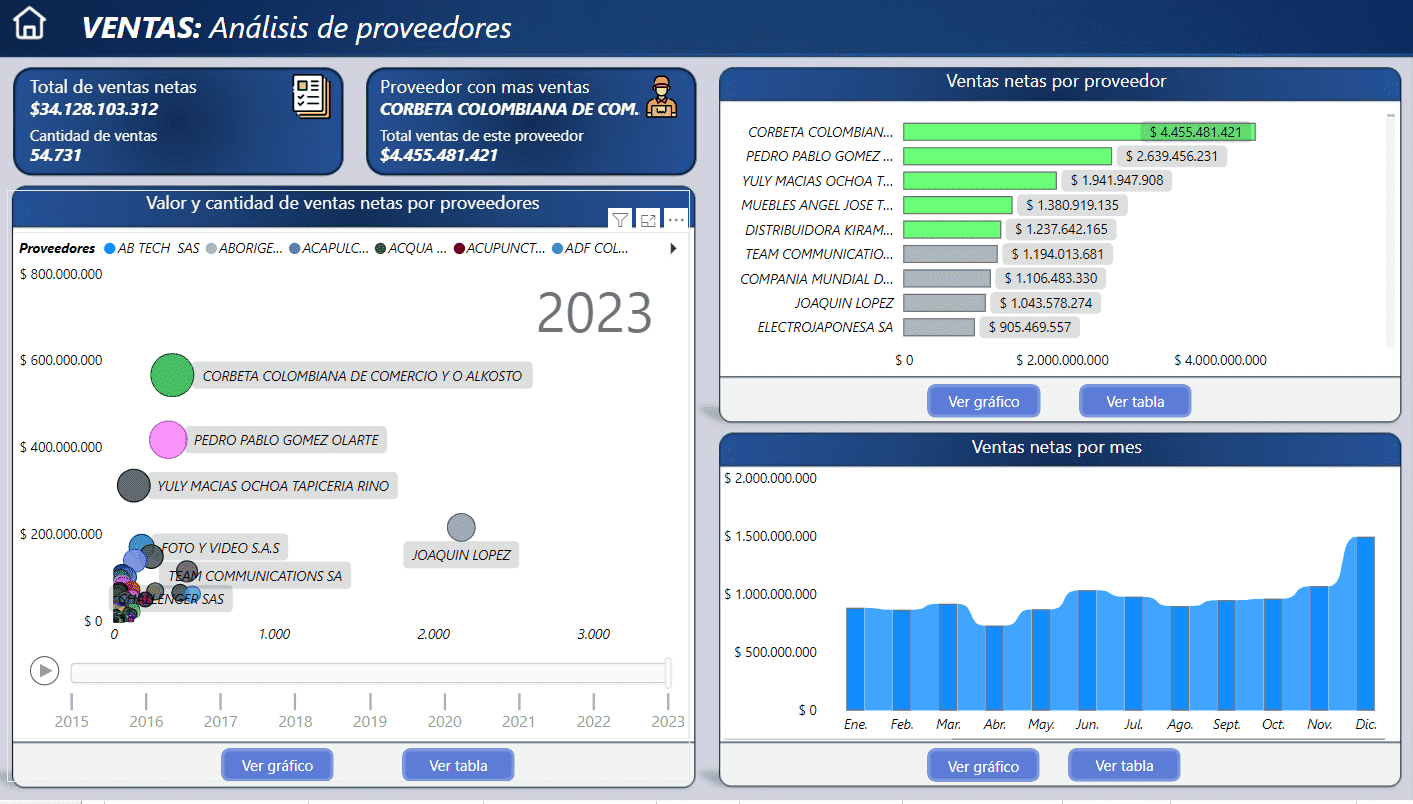This screenshot has width=1413, height=804.
Task: Select 2016 on the year timeline
Action: (x=146, y=722)
